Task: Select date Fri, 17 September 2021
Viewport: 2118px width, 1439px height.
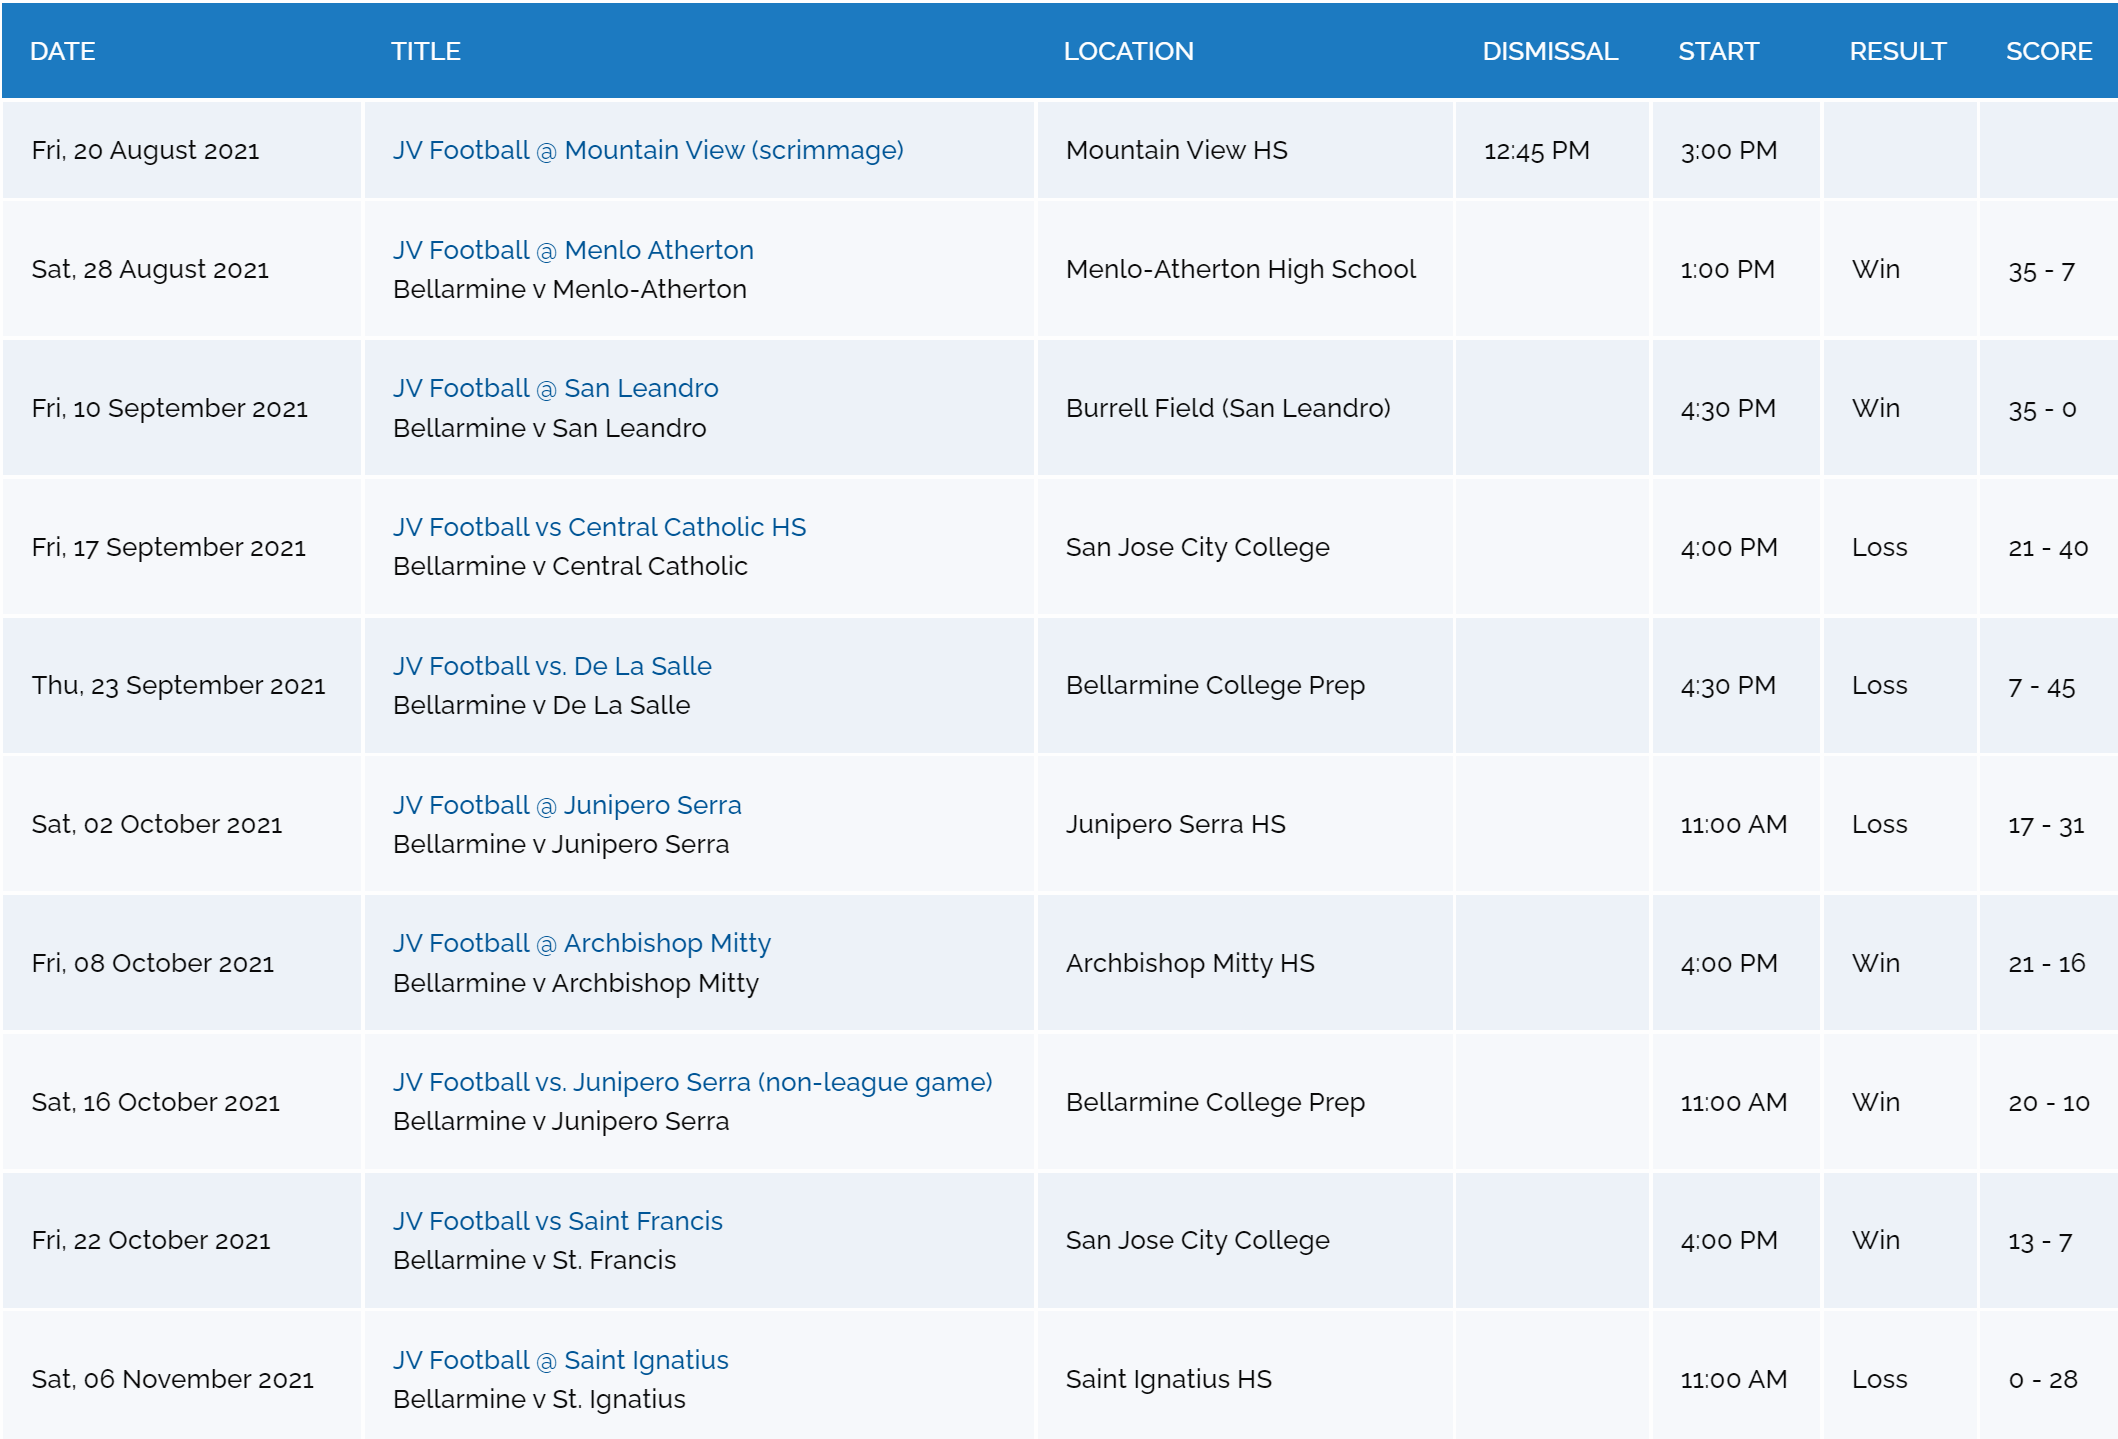Action: click(x=168, y=547)
